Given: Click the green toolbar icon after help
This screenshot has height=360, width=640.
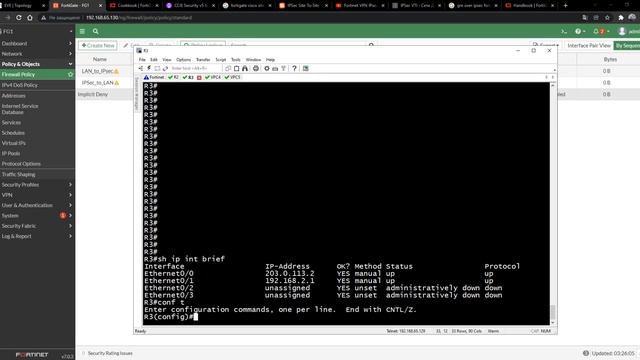Looking at the screenshot, I should coord(306,68).
